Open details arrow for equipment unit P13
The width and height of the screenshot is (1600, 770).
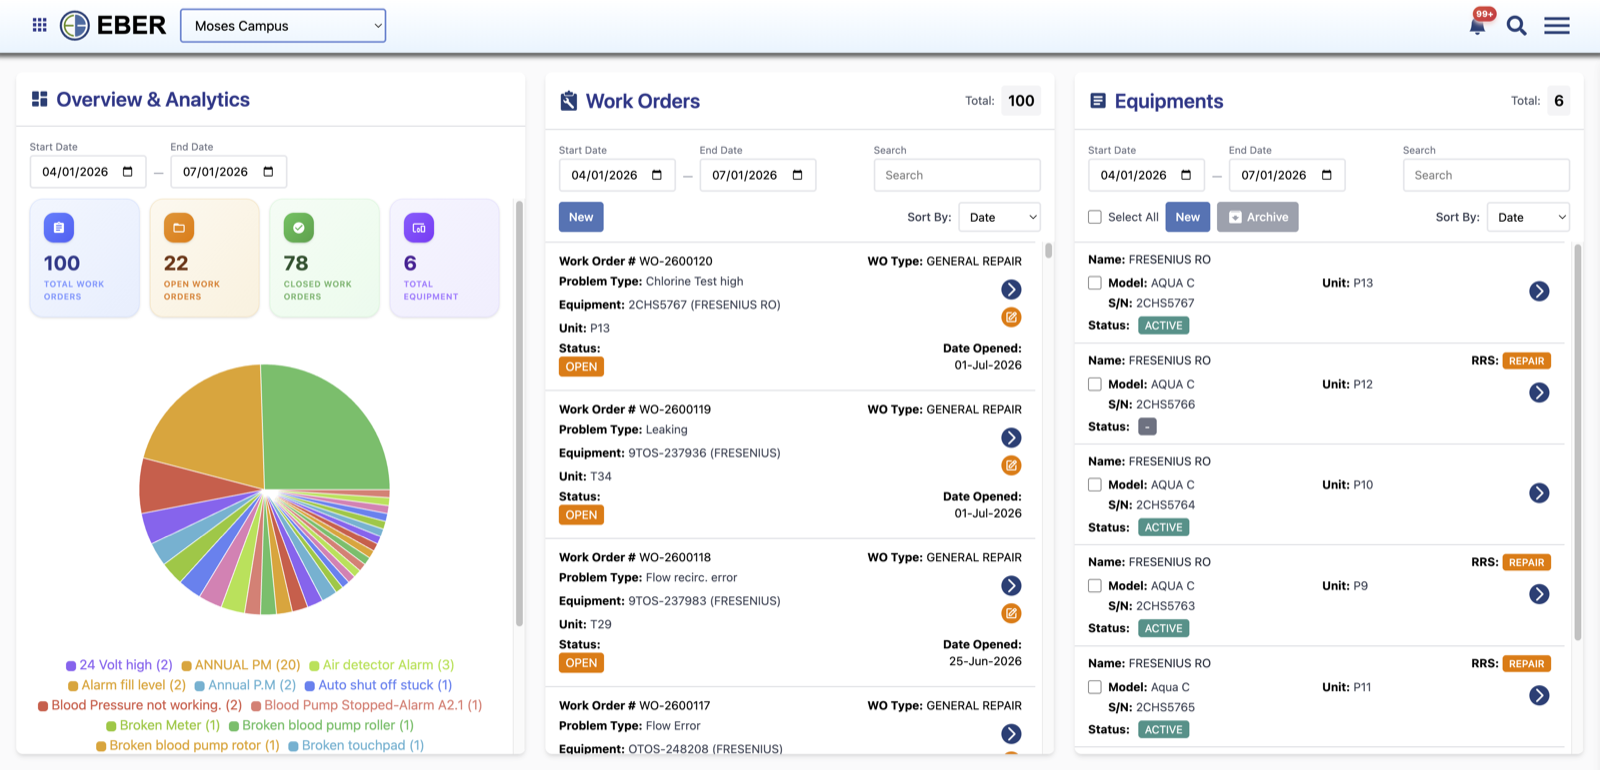1539,291
